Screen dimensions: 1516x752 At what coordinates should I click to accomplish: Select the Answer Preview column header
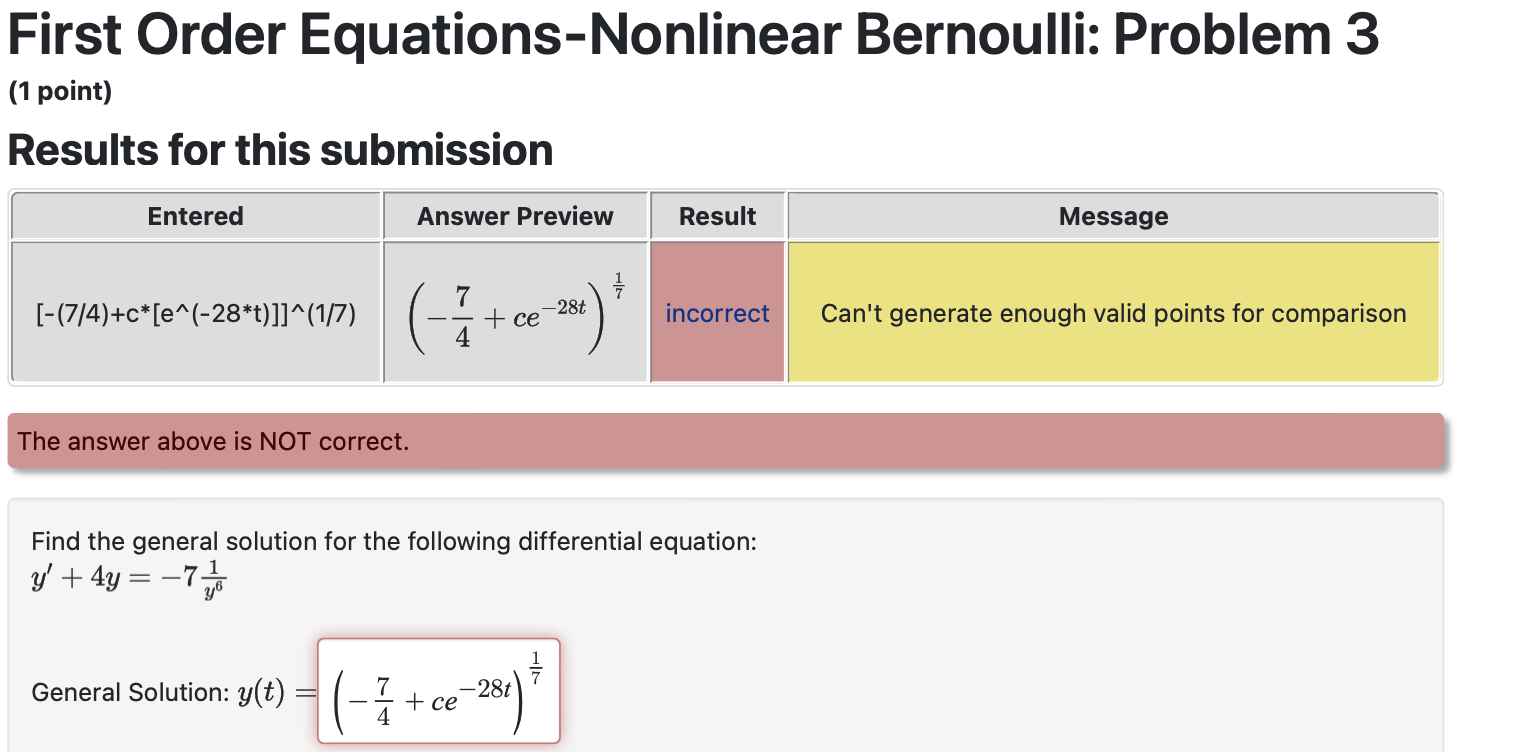tap(514, 215)
